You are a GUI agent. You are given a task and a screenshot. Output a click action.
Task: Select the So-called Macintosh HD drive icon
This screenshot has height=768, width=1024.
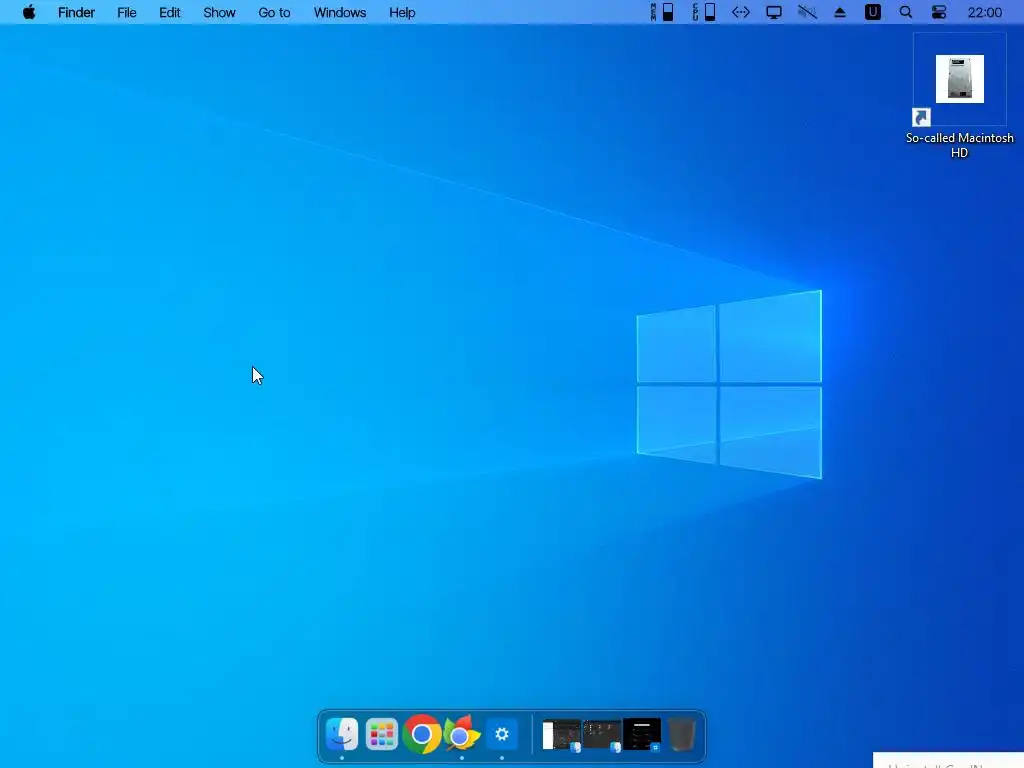959,79
